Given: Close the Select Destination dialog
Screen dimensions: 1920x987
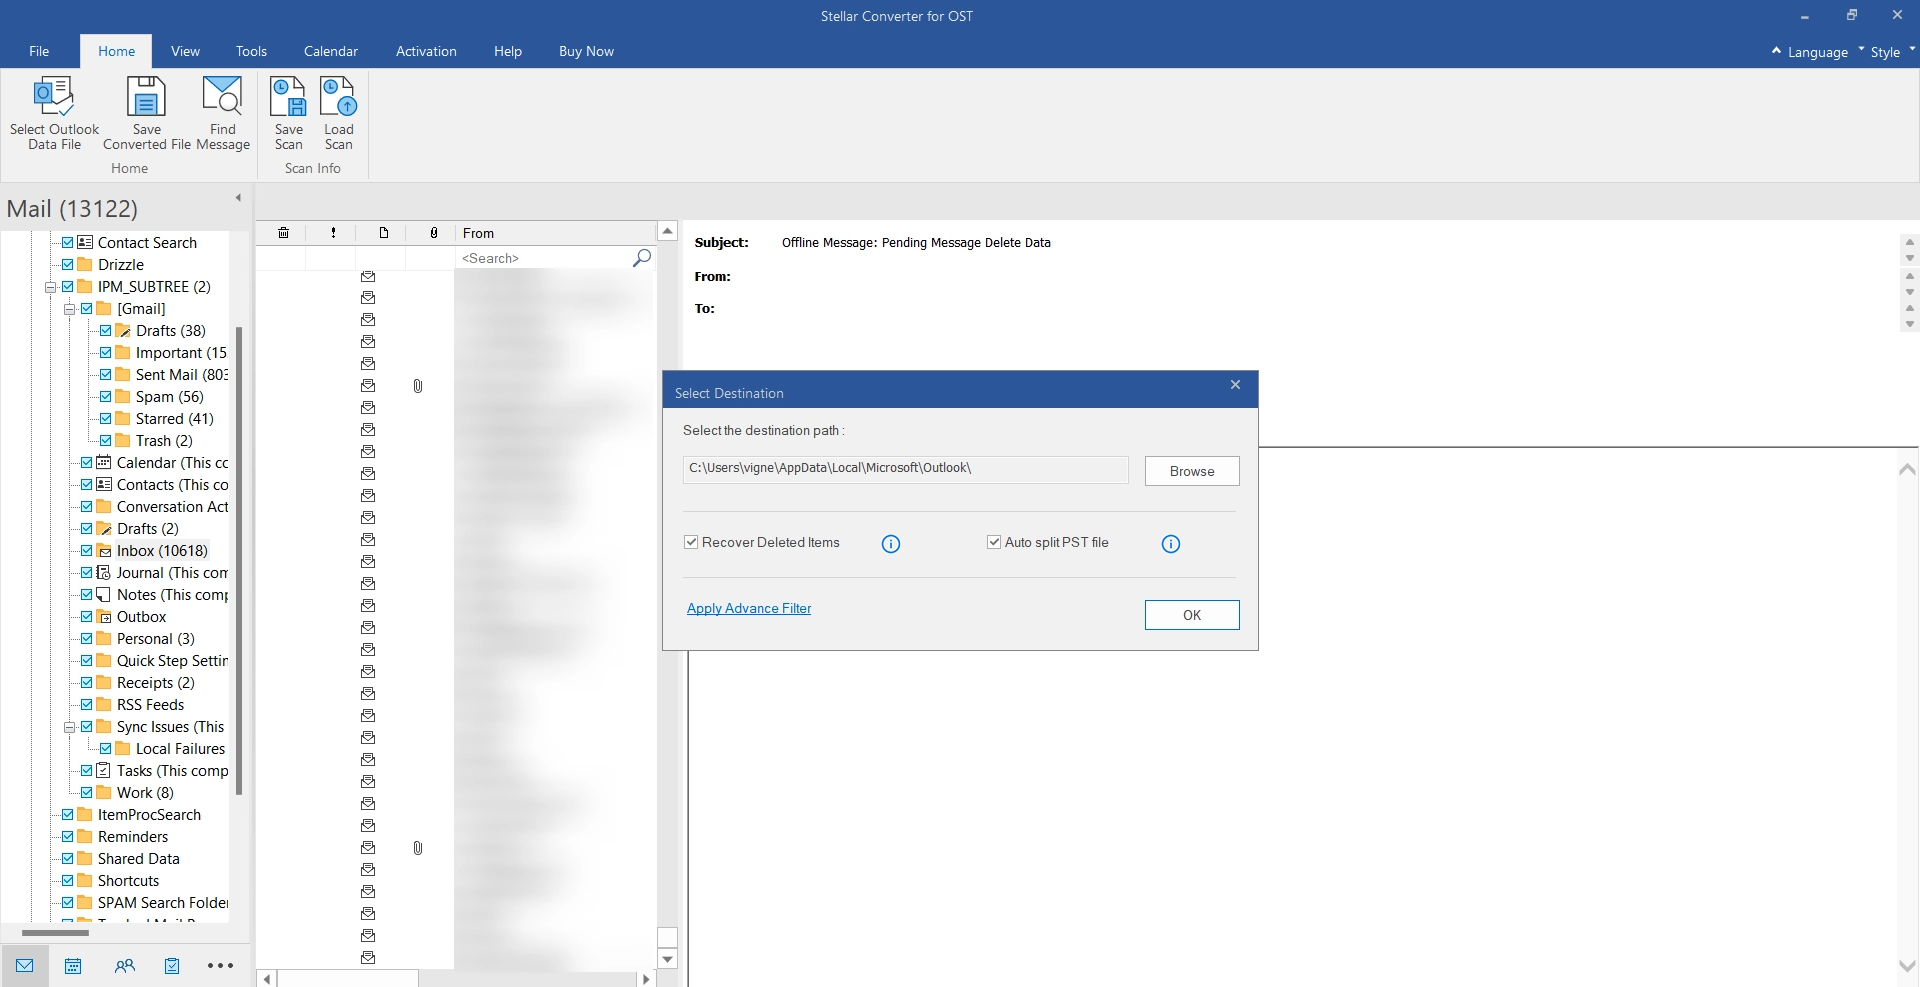Looking at the screenshot, I should [x=1235, y=385].
